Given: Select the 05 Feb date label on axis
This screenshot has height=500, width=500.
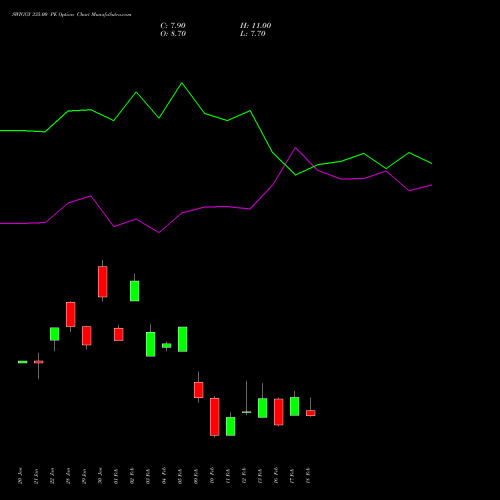Looking at the screenshot, I should pyautogui.click(x=180, y=476).
